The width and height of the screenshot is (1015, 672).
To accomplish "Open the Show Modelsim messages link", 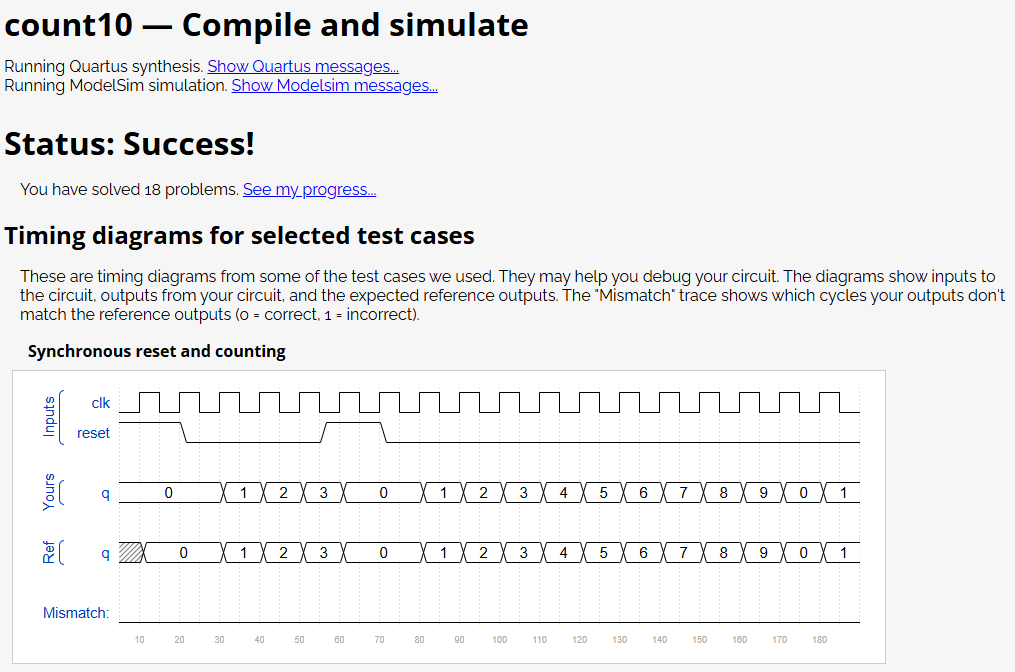I will click(335, 85).
